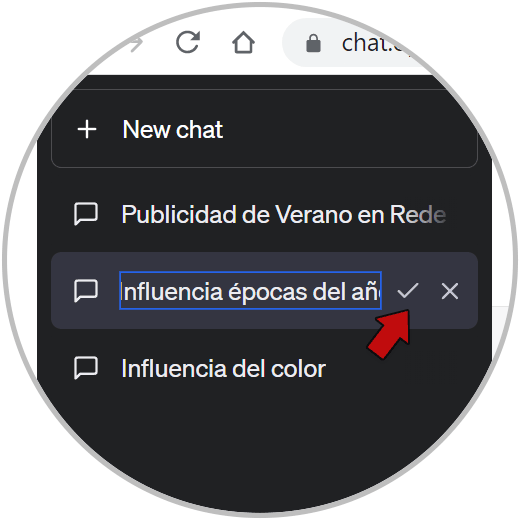This screenshot has width=520, height=520.
Task: Start a New chat
Action: 264,129
